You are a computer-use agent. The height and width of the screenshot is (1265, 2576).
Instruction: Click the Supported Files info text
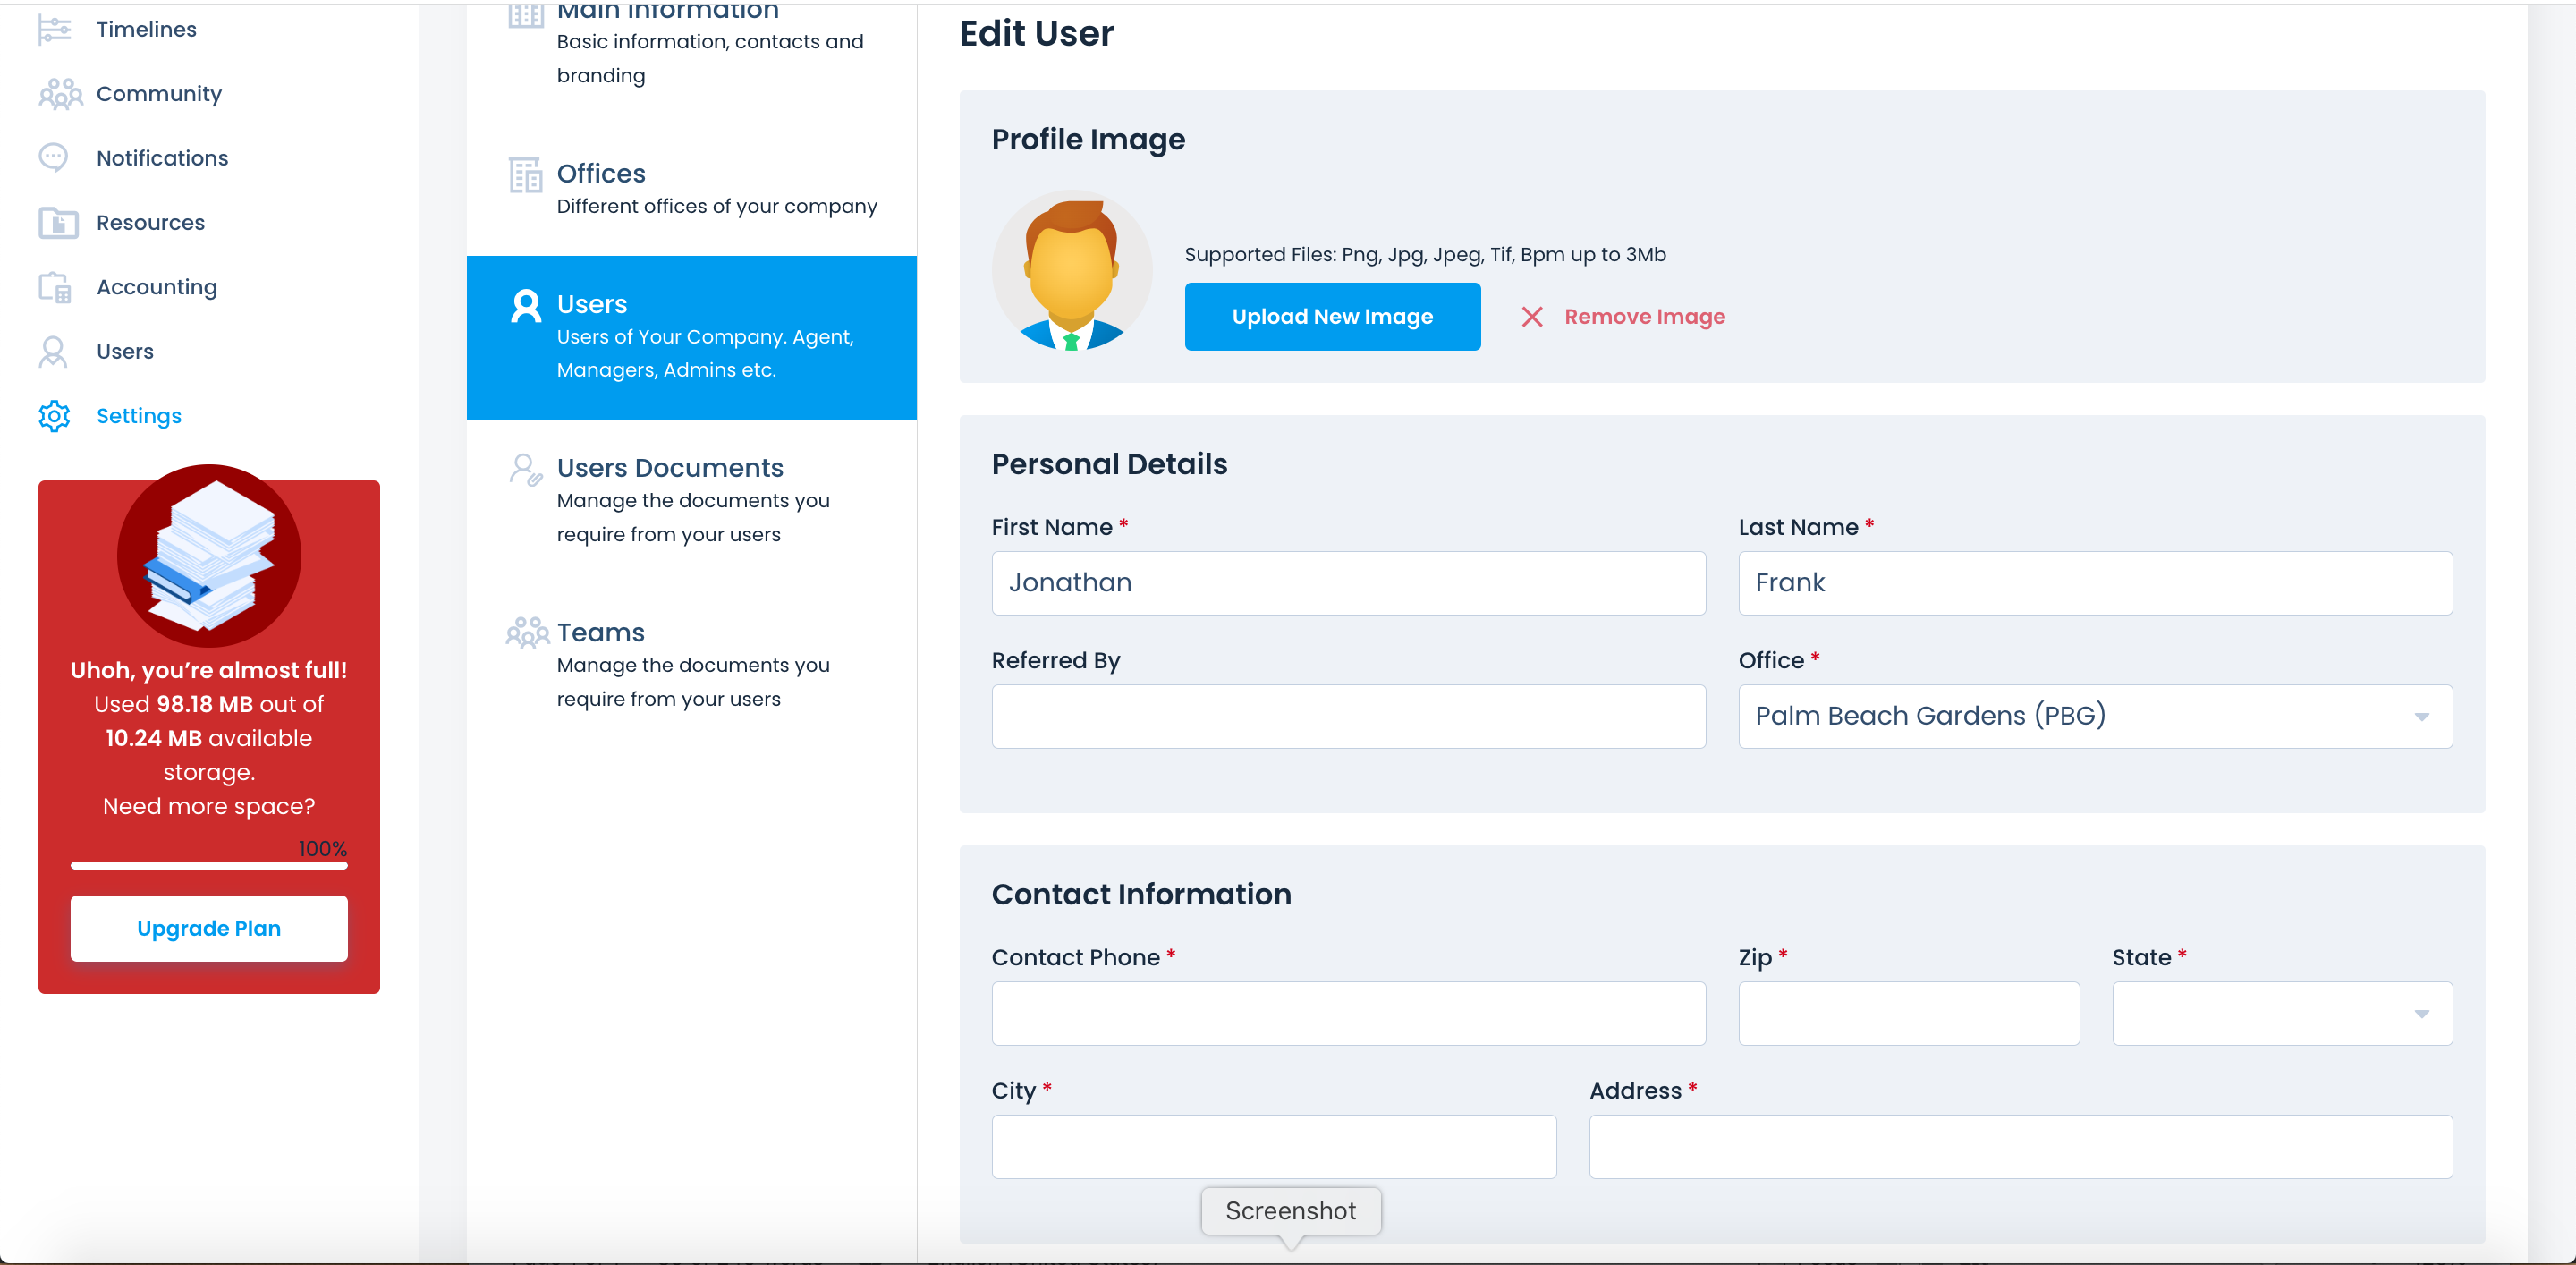pyautogui.click(x=1425, y=254)
